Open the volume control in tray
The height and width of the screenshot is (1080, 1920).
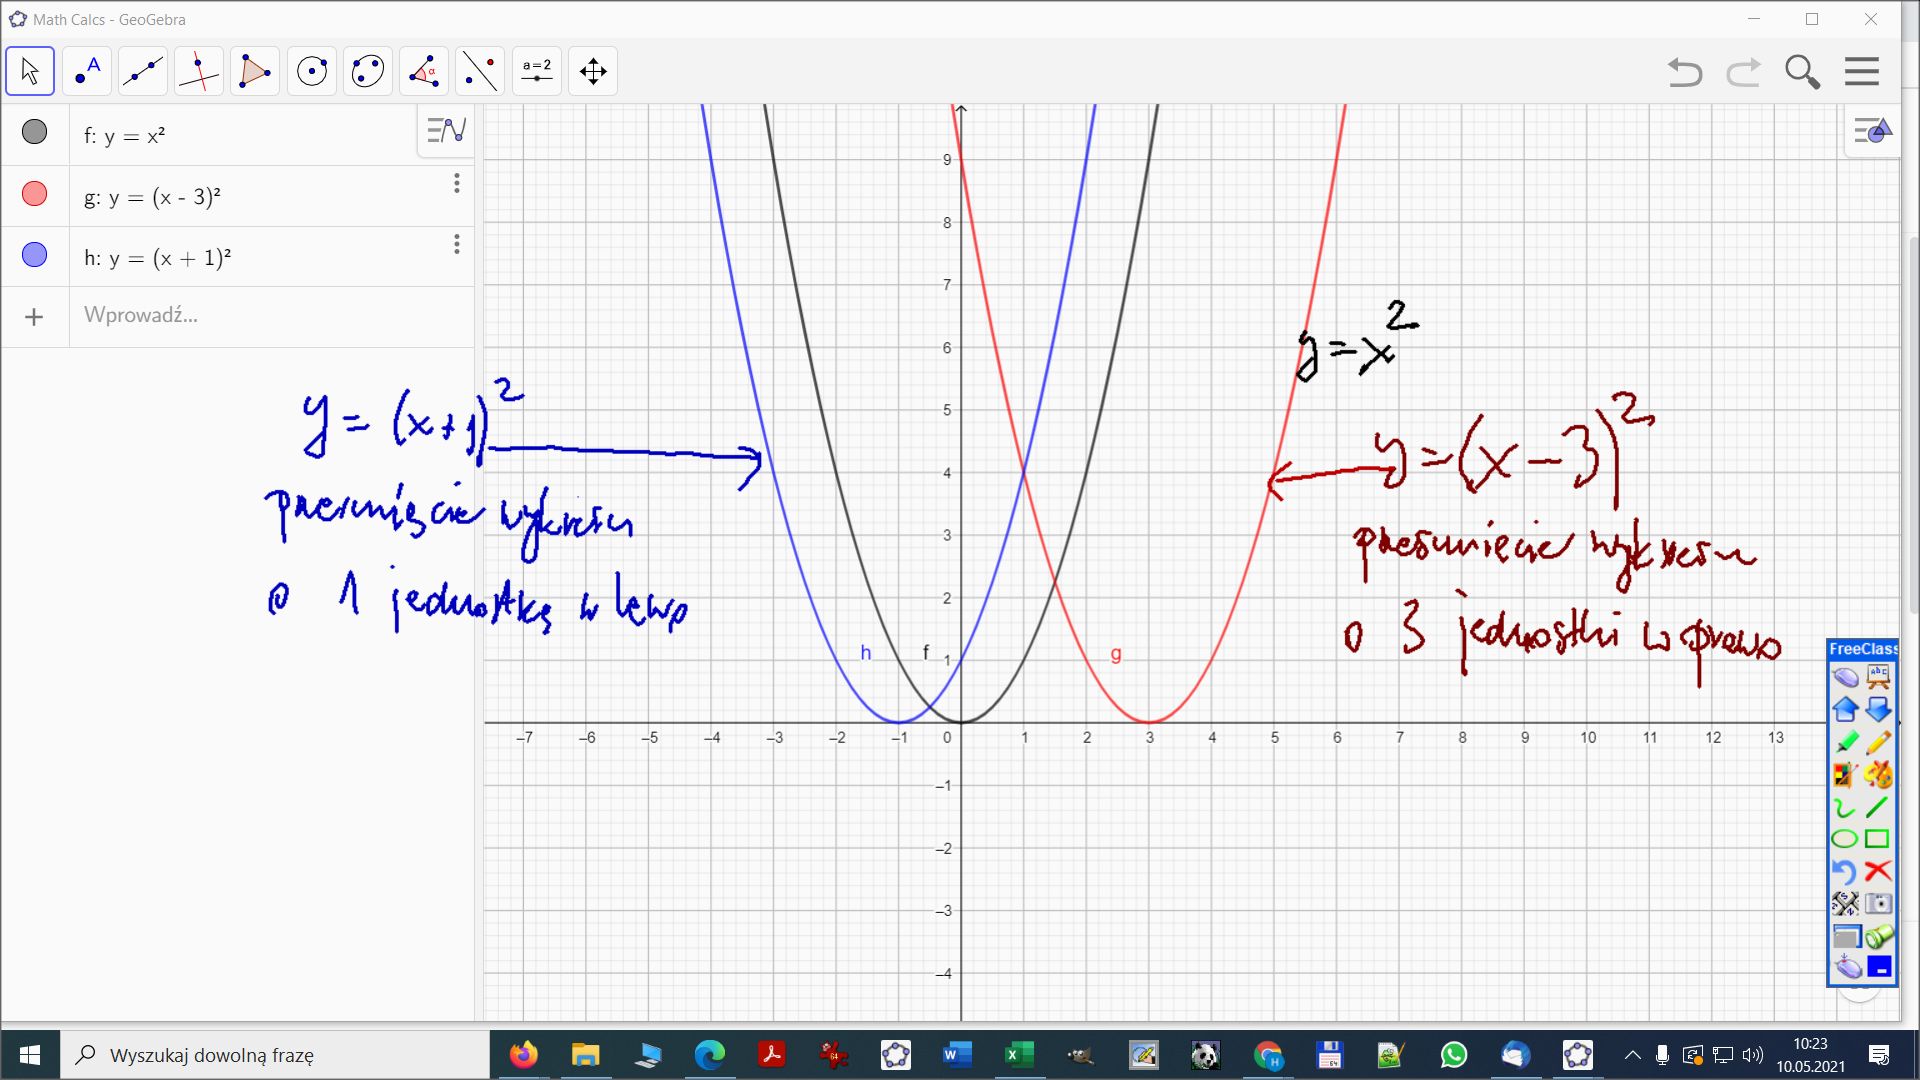coord(1753,1055)
